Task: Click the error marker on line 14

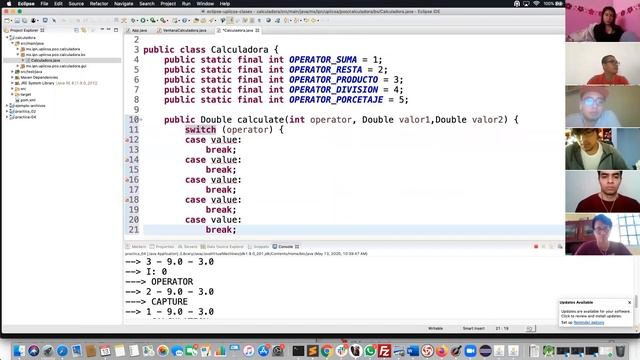Action: point(127,160)
